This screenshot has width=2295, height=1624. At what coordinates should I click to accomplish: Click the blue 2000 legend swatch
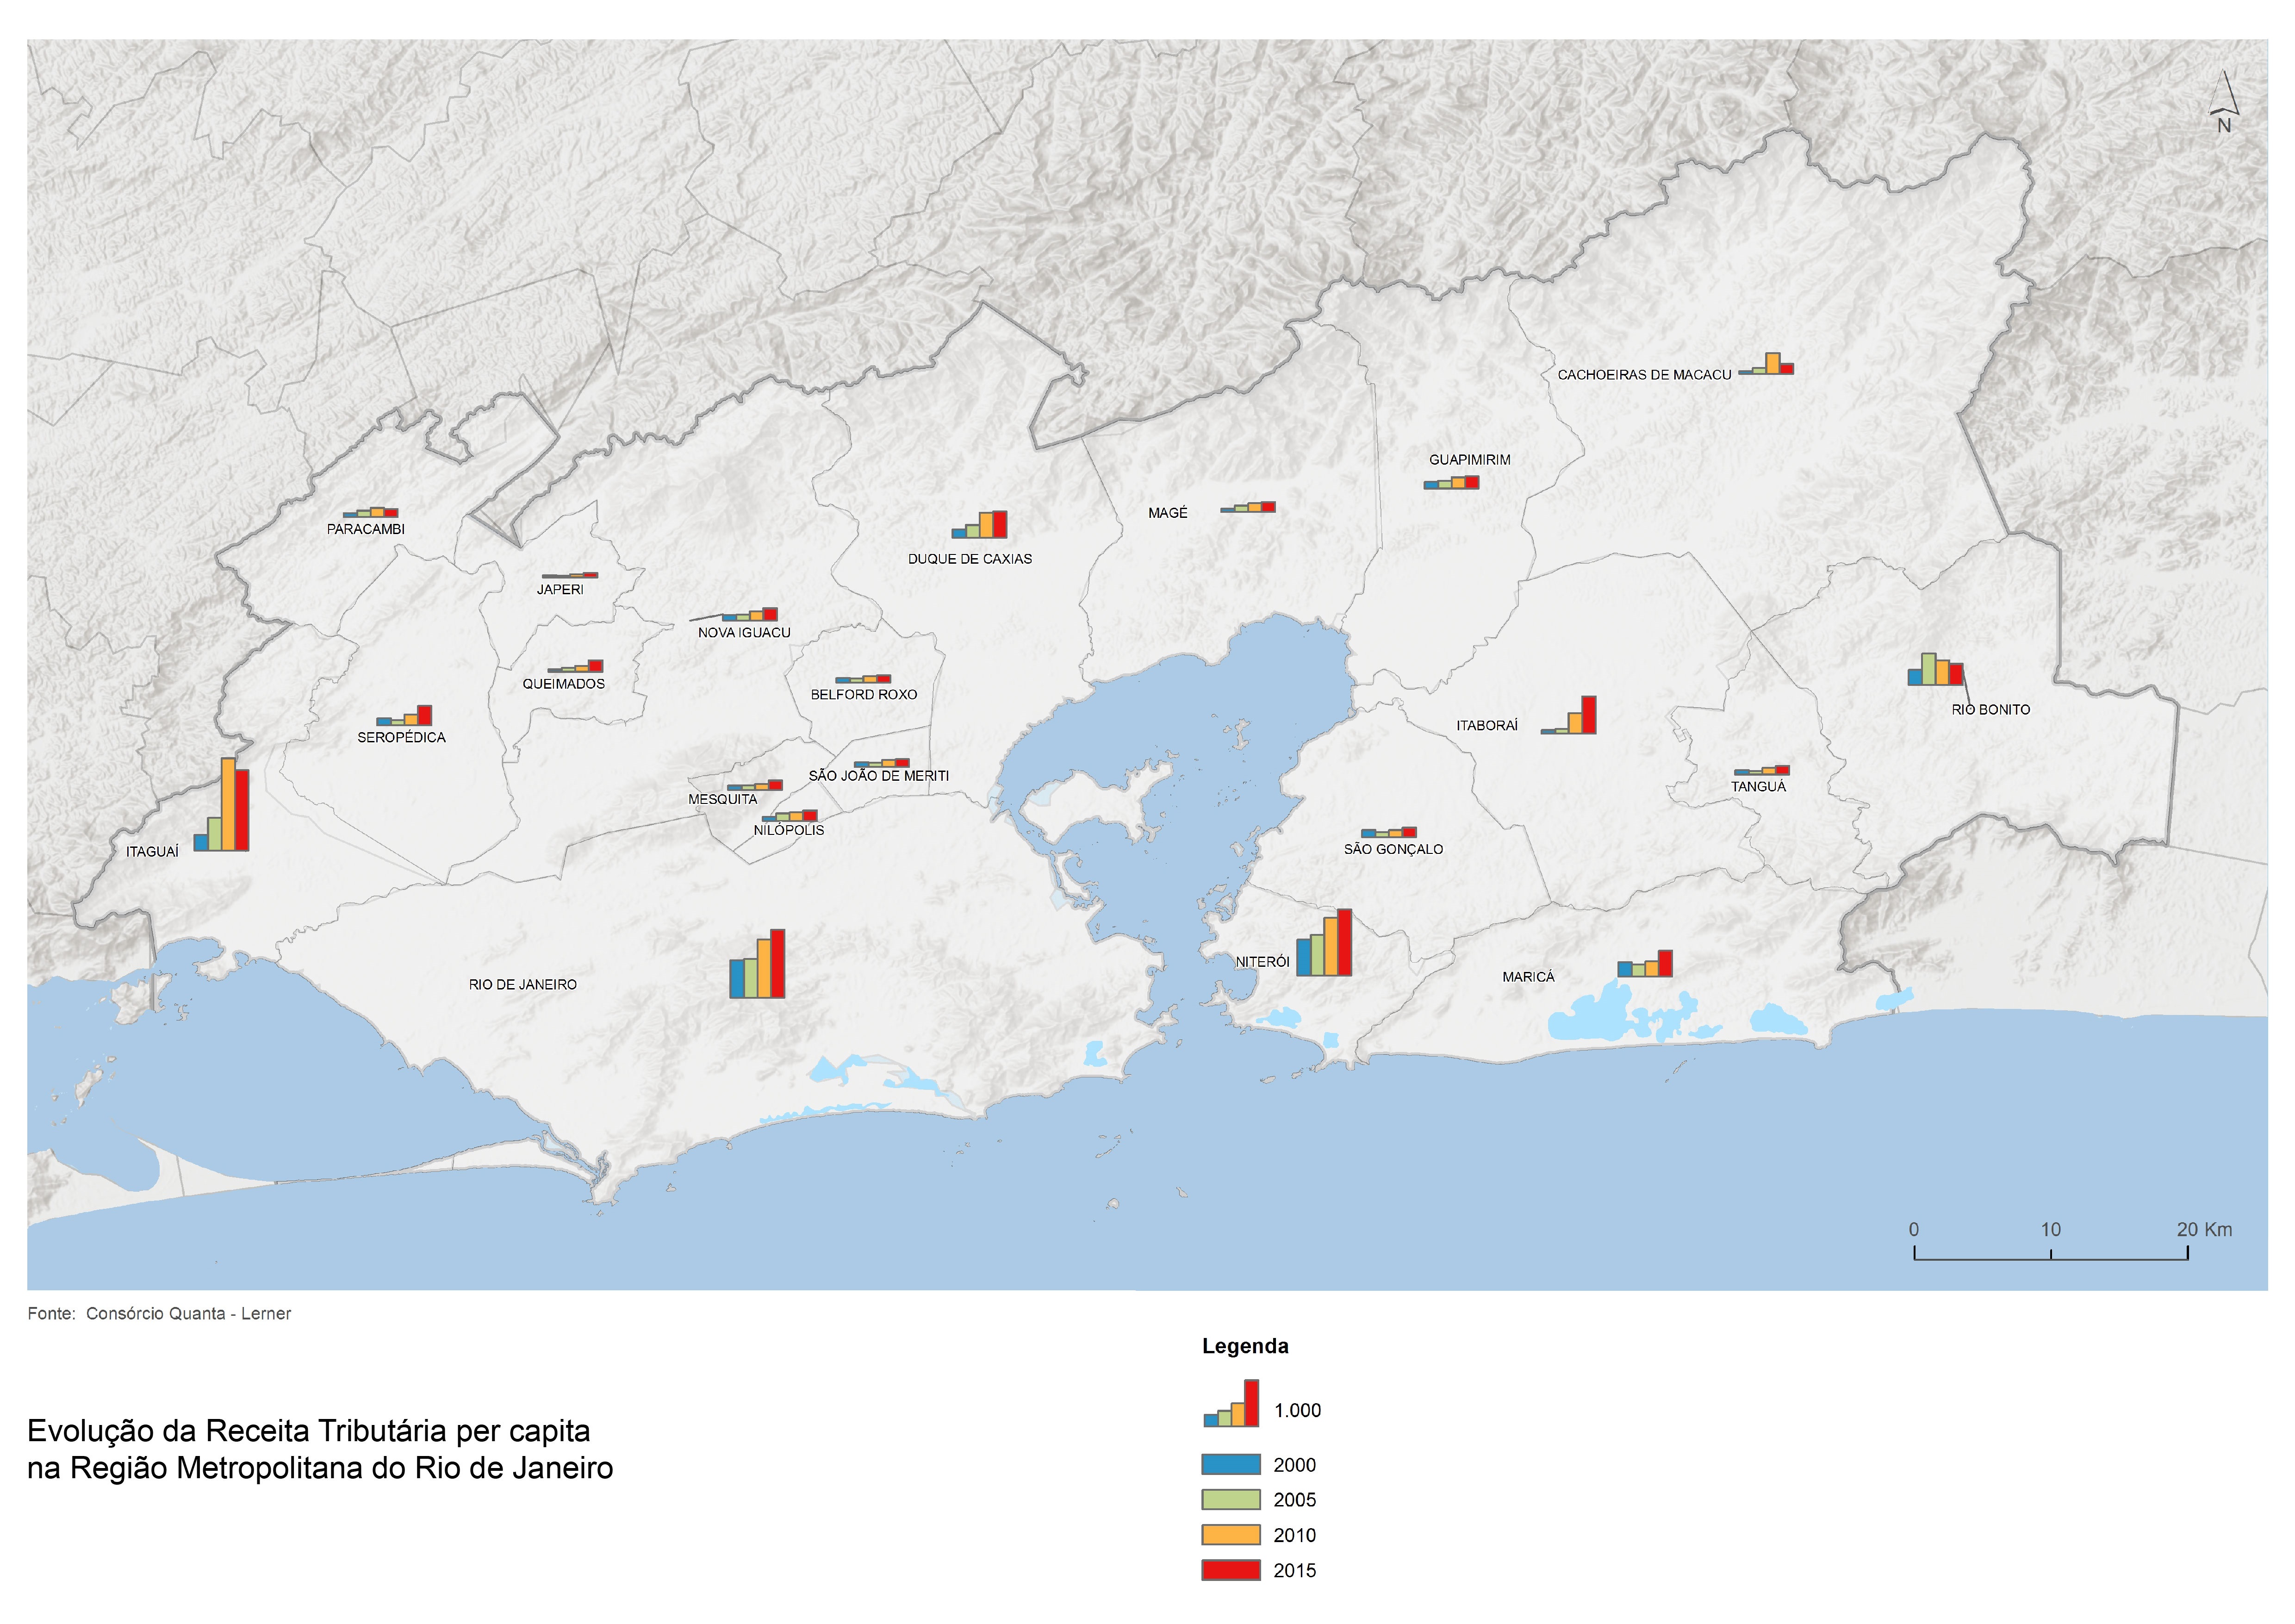(x=1231, y=1465)
